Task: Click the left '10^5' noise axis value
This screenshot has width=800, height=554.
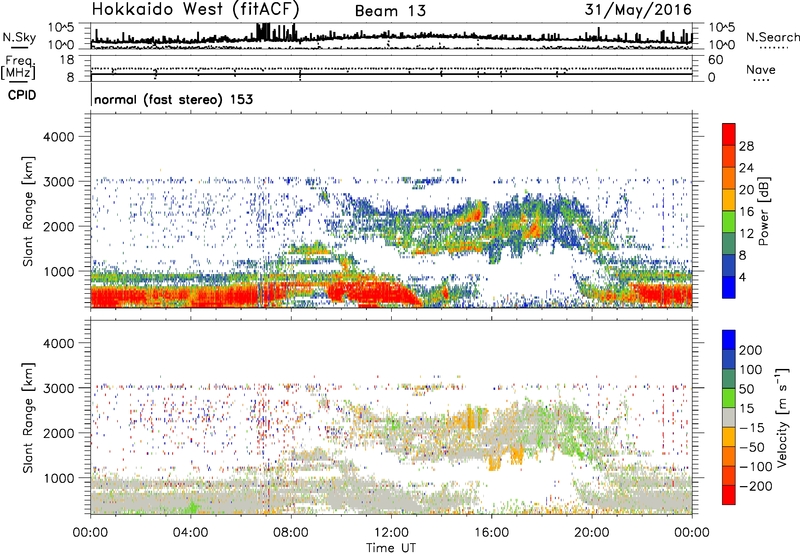Action: 61,28
